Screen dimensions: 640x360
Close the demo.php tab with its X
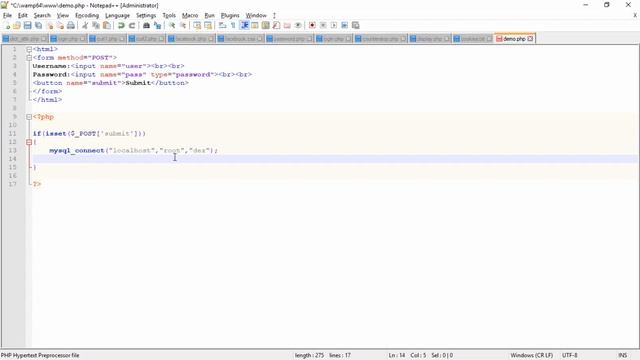coord(530,39)
